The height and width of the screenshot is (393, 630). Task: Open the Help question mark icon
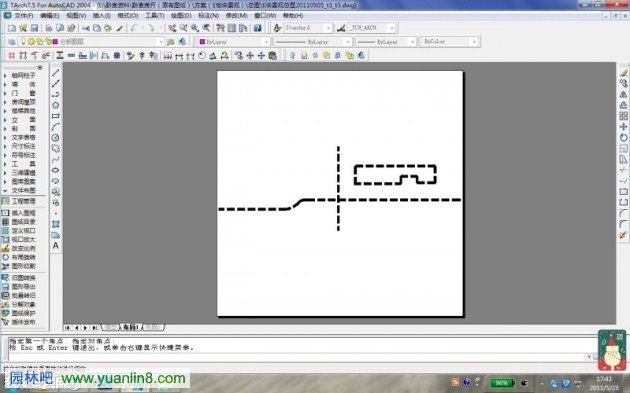pos(258,28)
